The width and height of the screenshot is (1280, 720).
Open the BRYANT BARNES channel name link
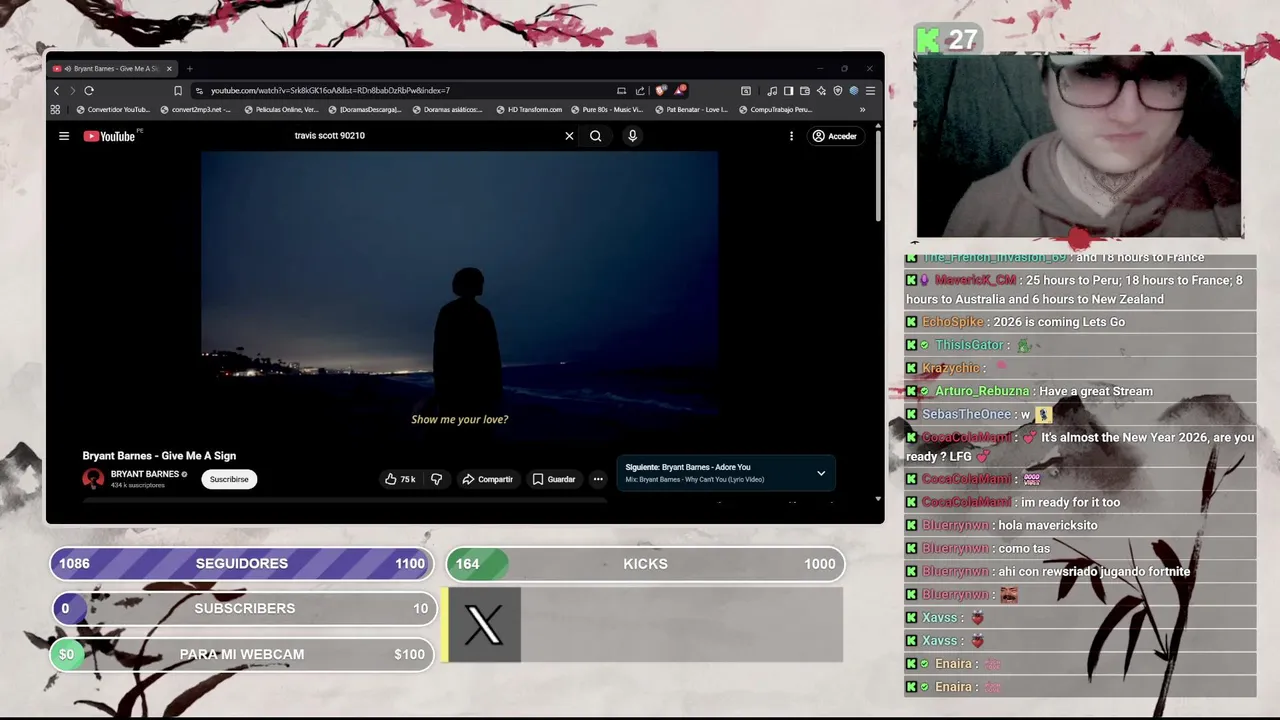(145, 474)
